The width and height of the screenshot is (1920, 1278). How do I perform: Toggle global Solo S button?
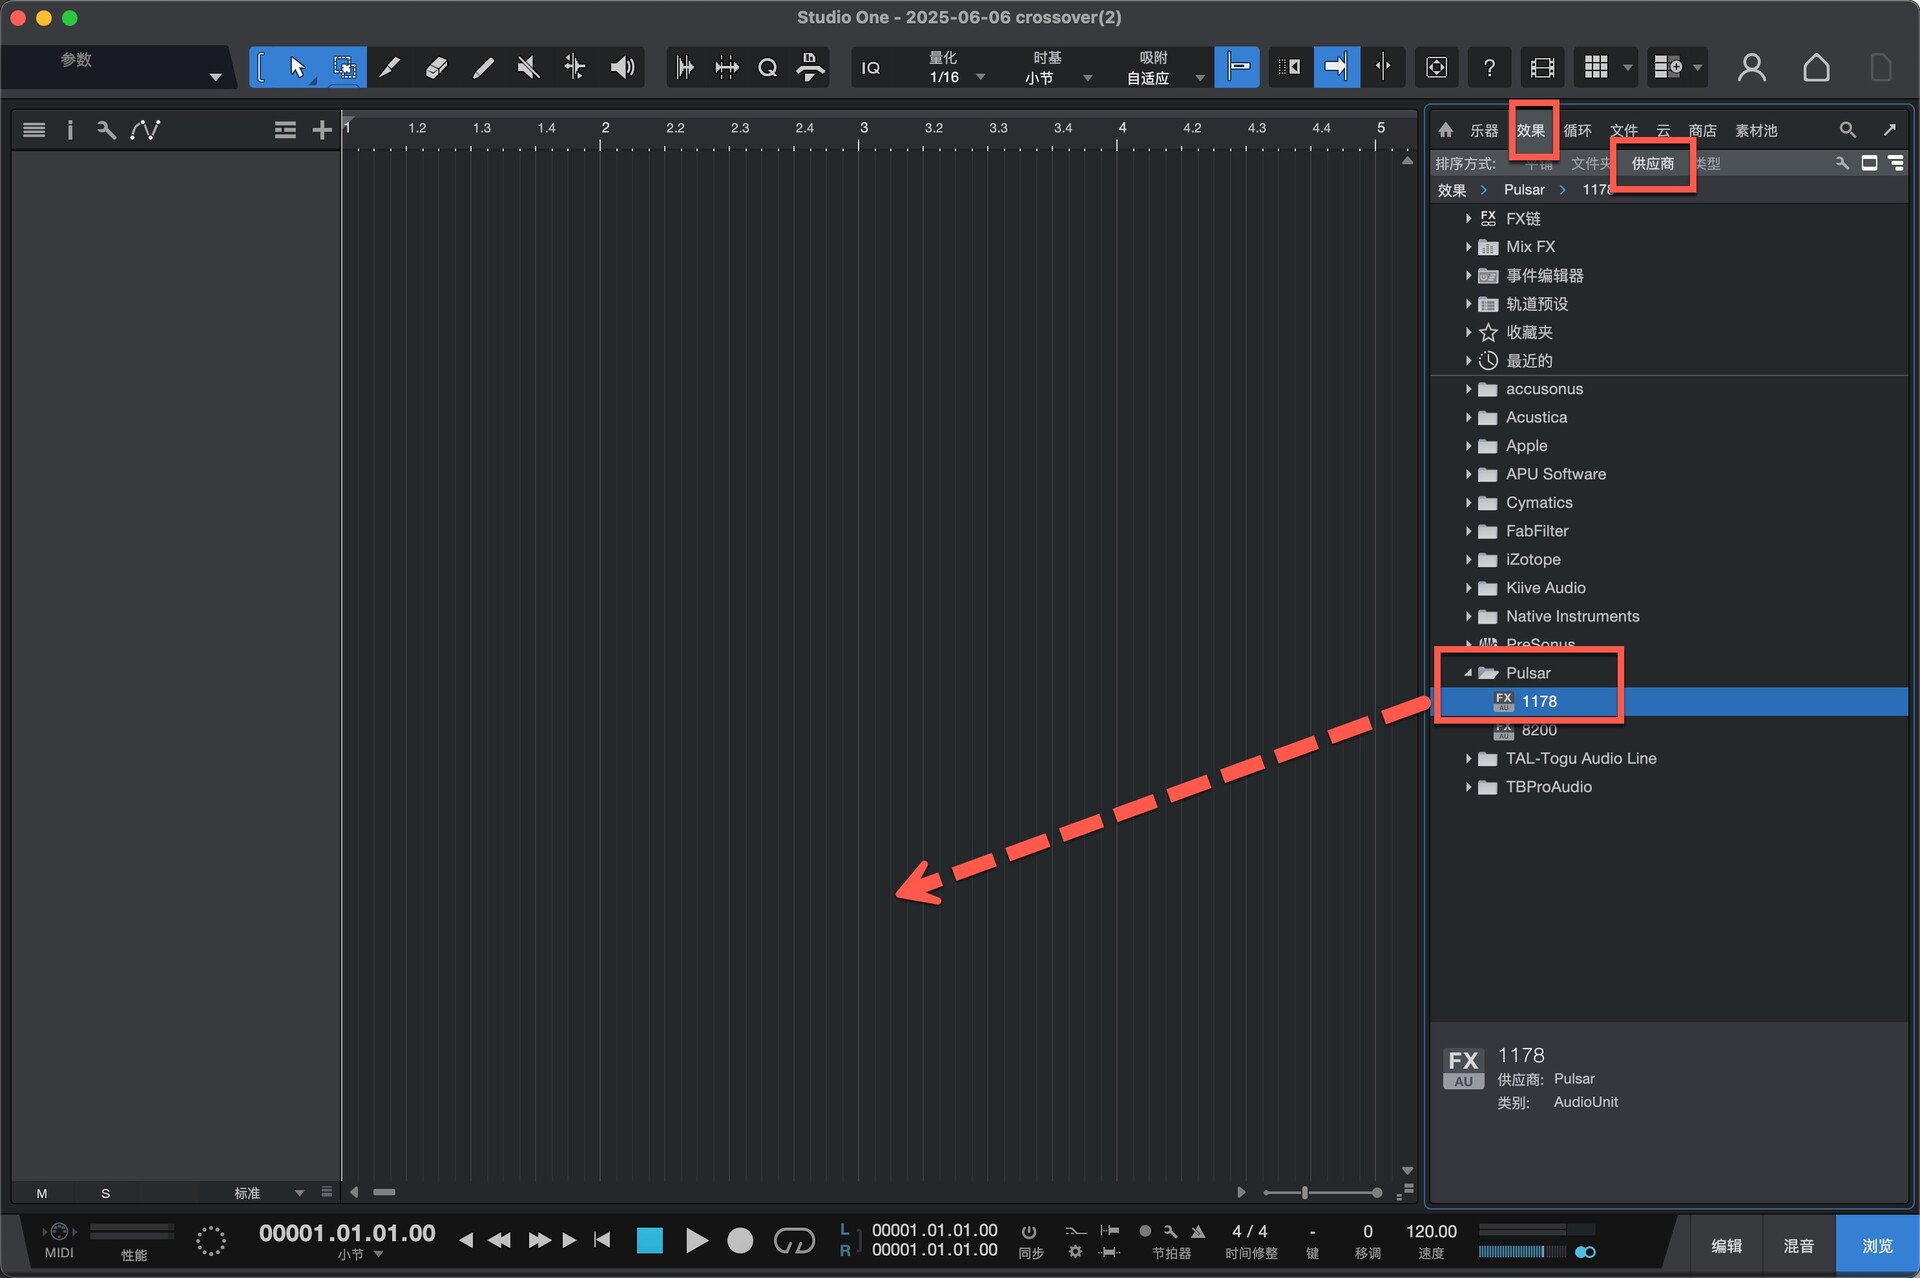tap(106, 1193)
